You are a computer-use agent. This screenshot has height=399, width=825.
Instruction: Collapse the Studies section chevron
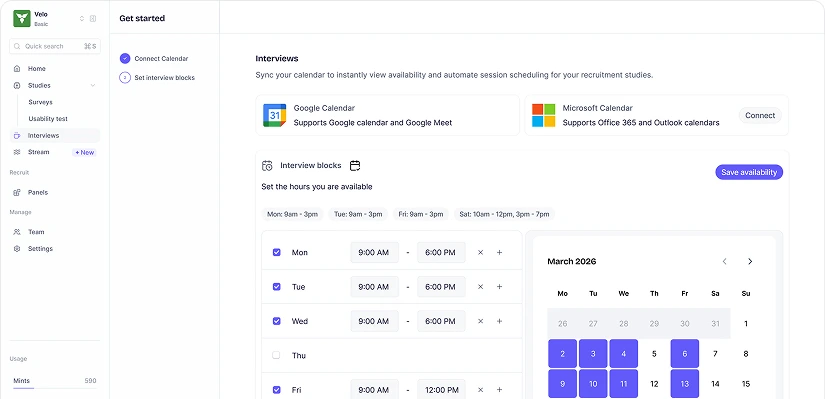(93, 85)
